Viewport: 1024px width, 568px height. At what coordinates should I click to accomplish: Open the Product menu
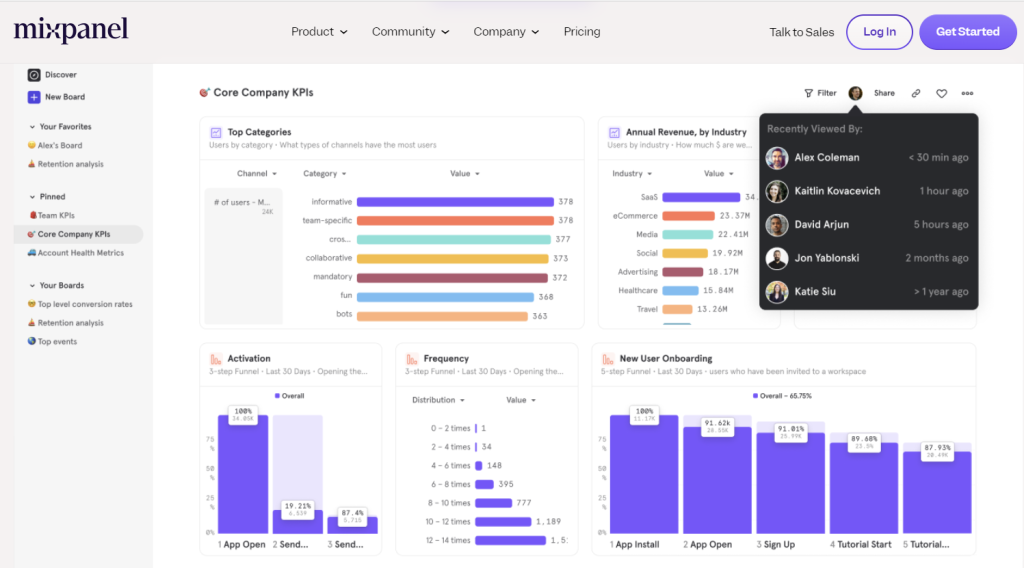319,31
